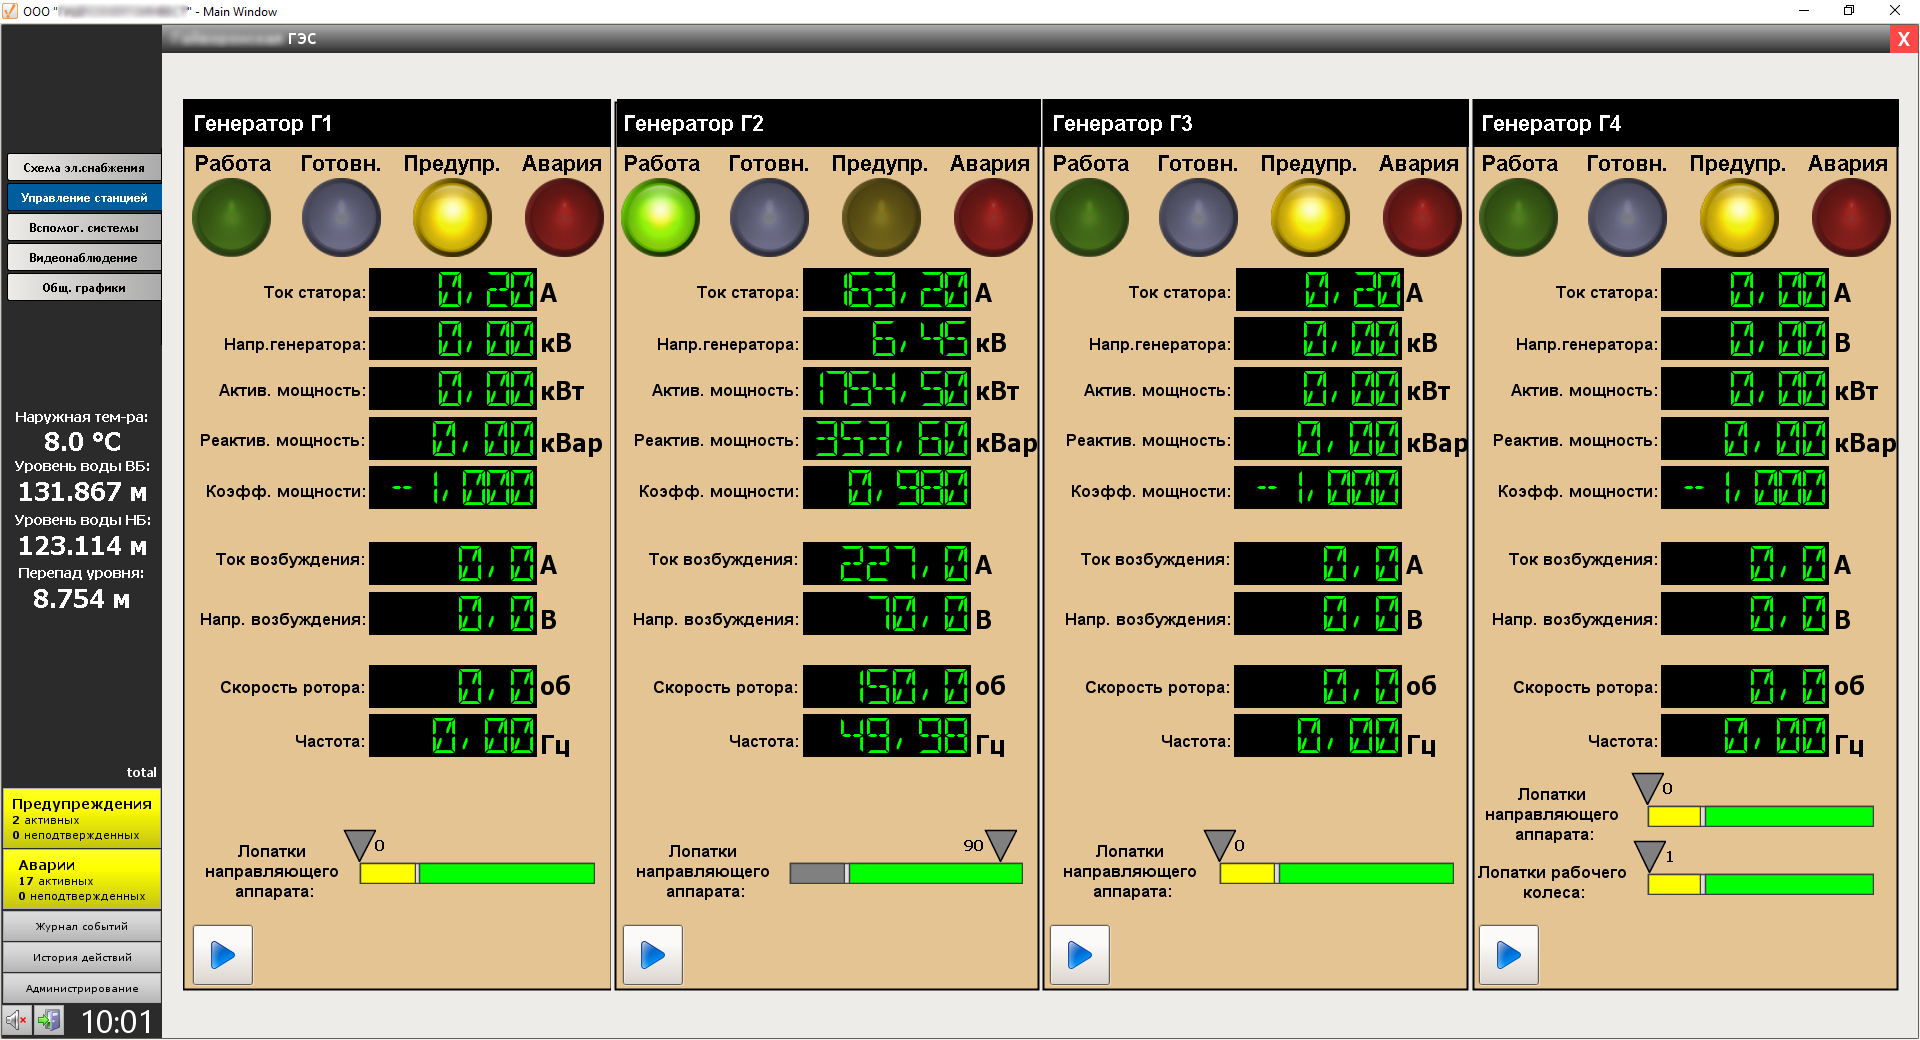Click the logout icon next to speaker
The height and width of the screenshot is (1040, 1920).
[x=48, y=1020]
